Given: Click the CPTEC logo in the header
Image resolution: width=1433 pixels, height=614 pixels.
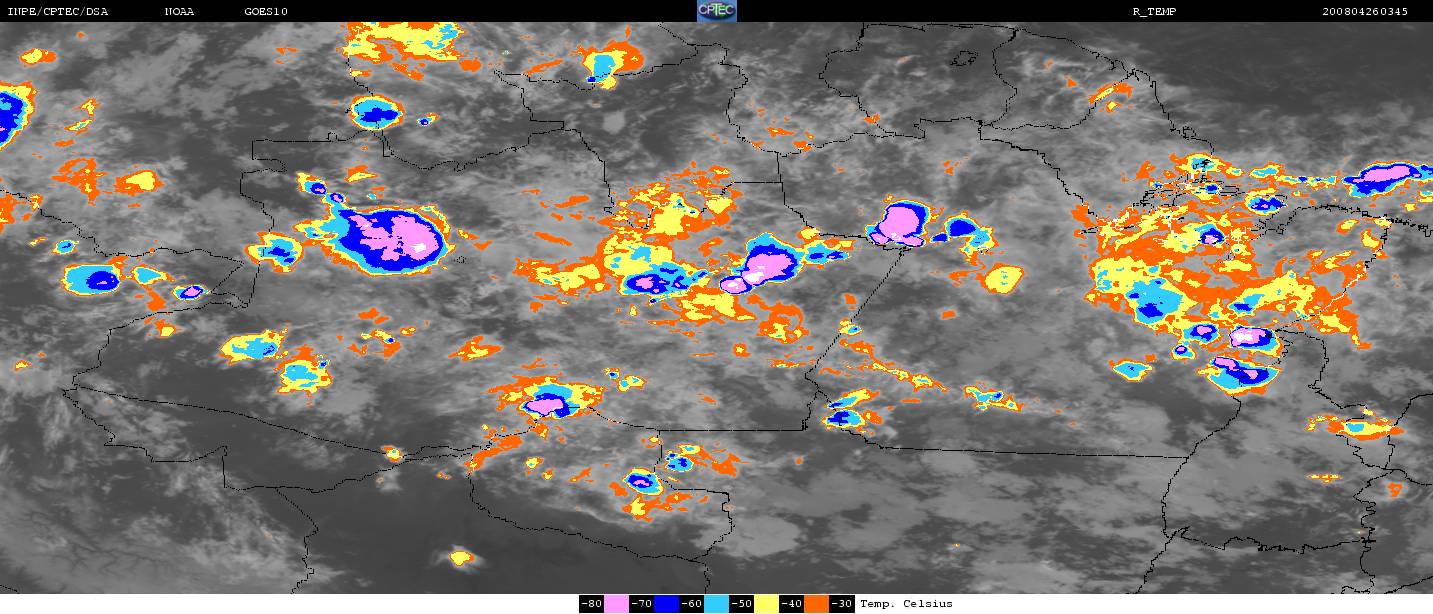Looking at the screenshot, I should (x=717, y=11).
